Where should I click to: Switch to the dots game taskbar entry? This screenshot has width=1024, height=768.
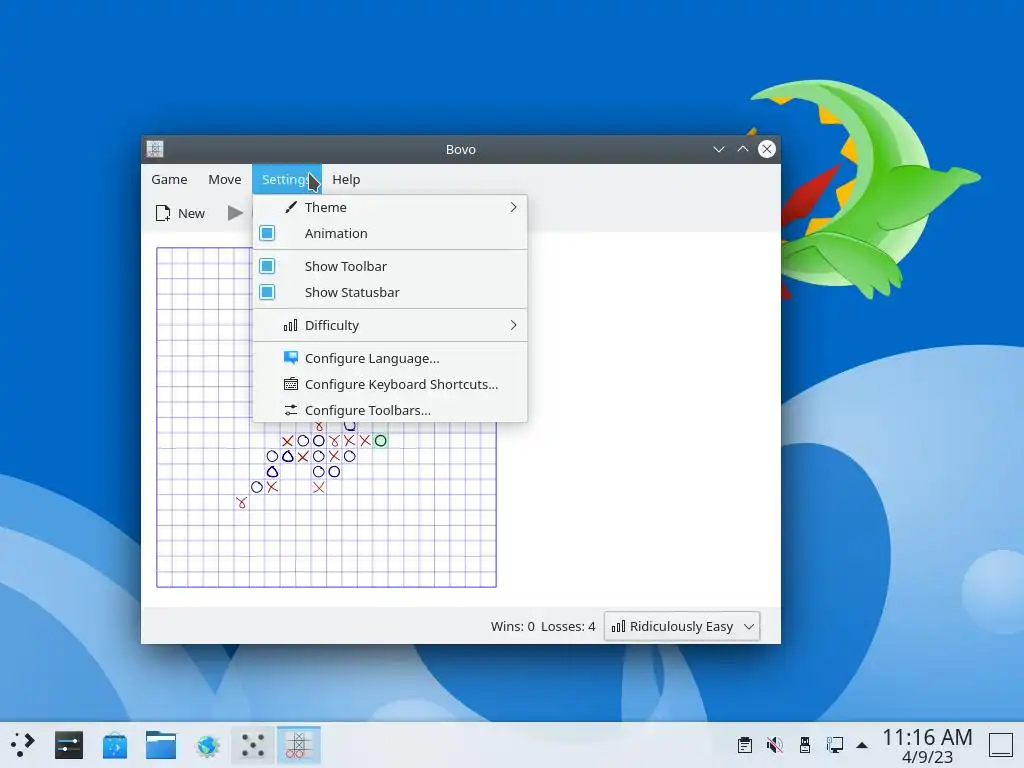[x=253, y=745]
